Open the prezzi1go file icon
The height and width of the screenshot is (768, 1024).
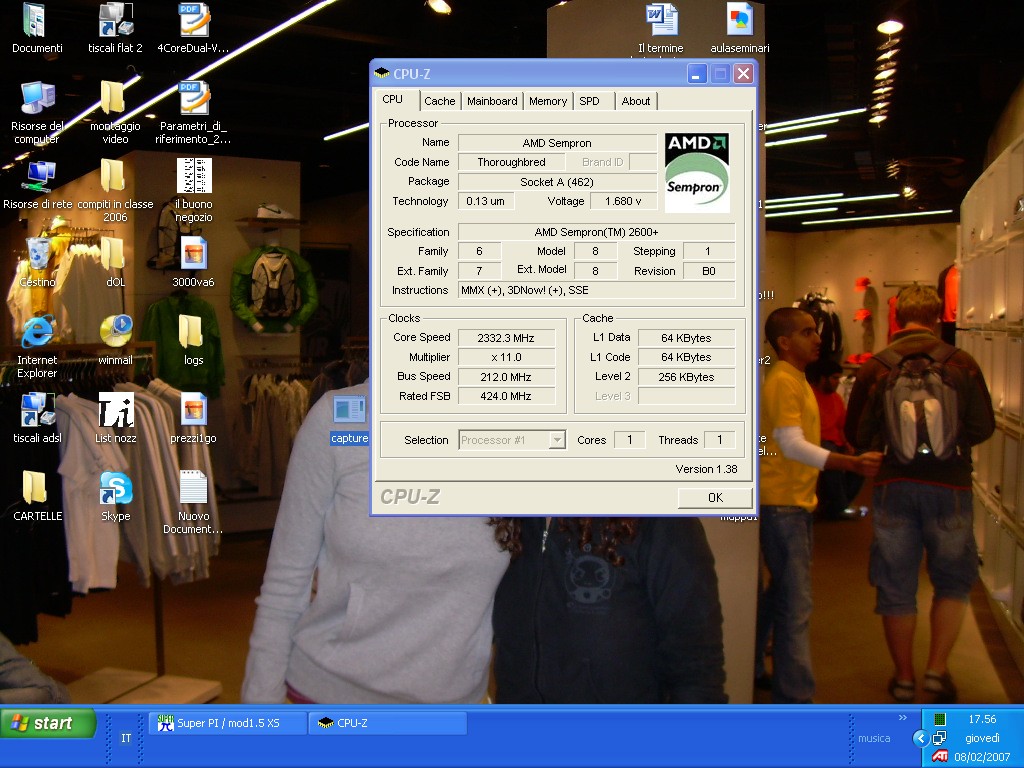tap(193, 418)
